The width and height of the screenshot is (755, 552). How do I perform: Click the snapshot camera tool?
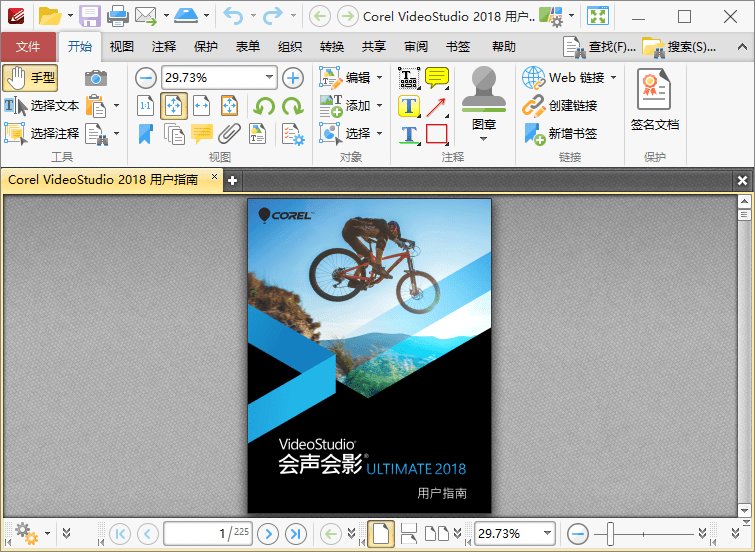coord(95,78)
